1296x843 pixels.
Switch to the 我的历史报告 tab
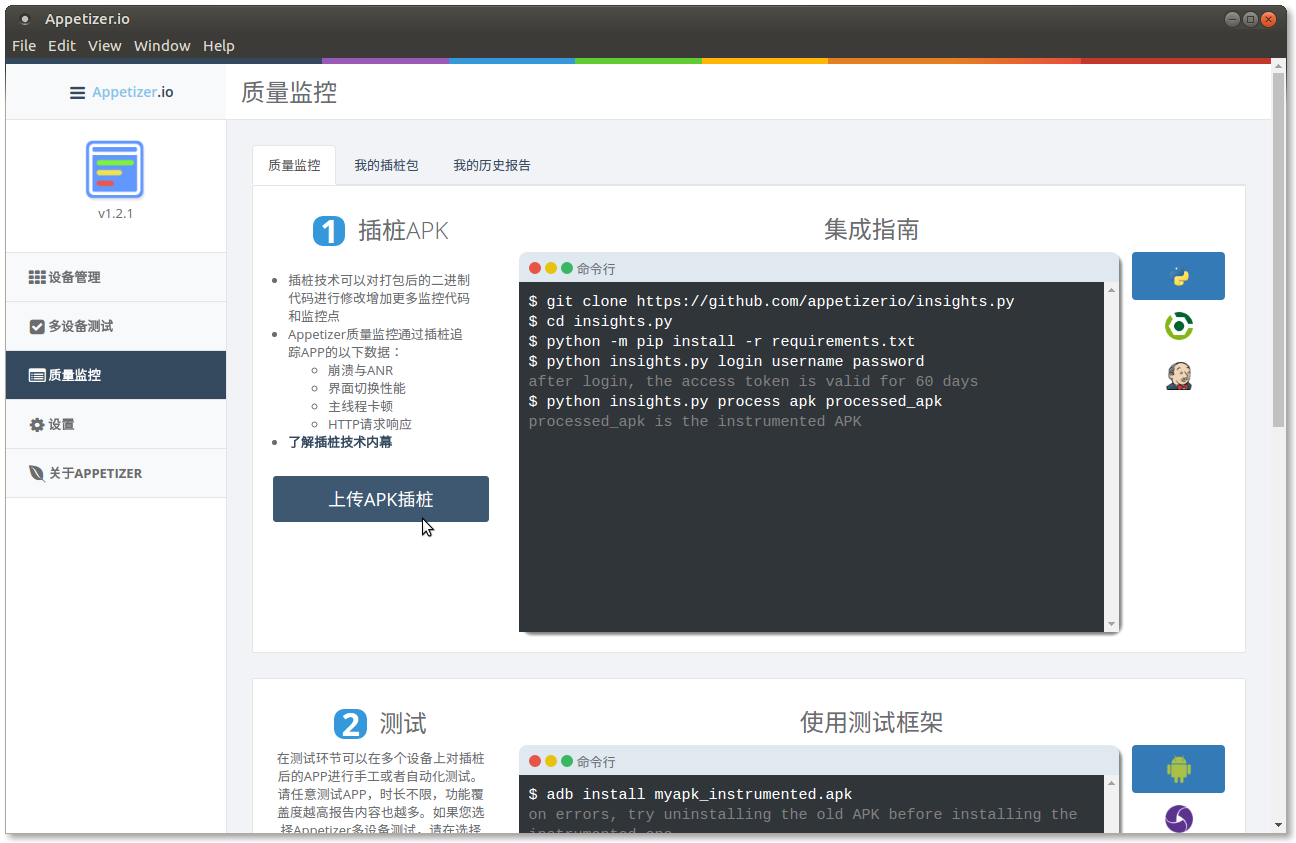click(492, 165)
